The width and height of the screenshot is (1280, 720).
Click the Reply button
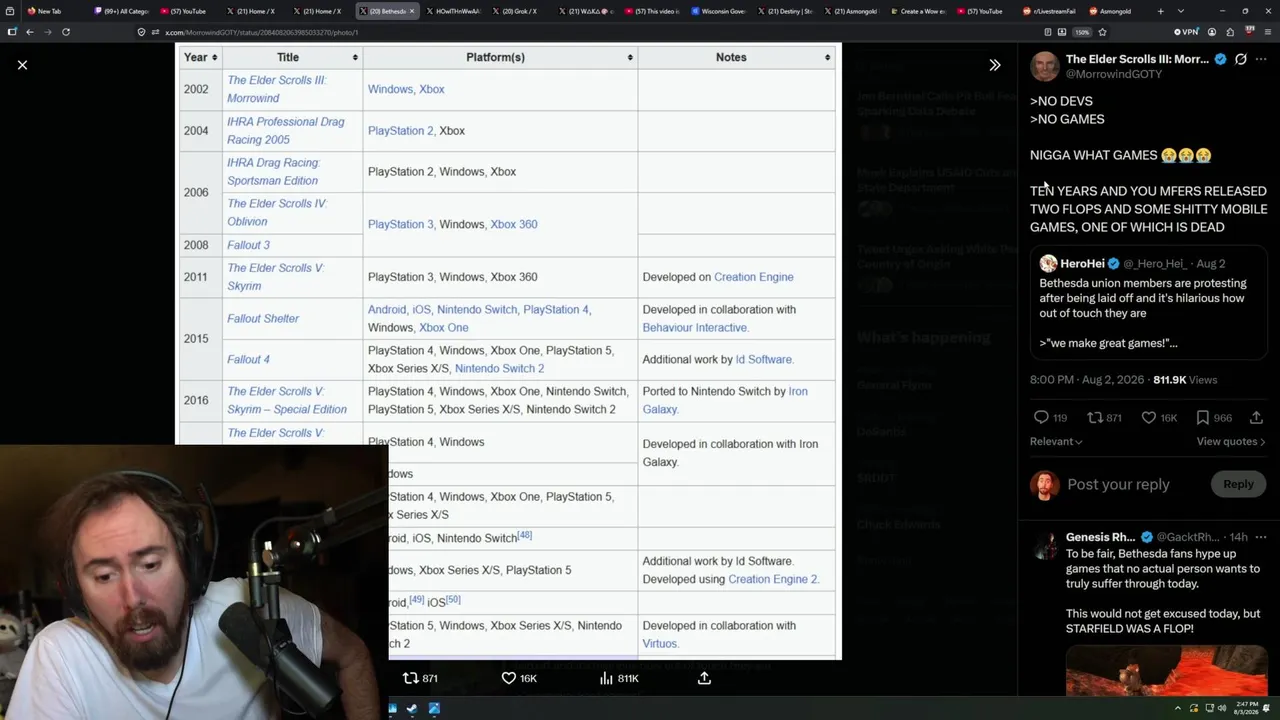point(1238,484)
